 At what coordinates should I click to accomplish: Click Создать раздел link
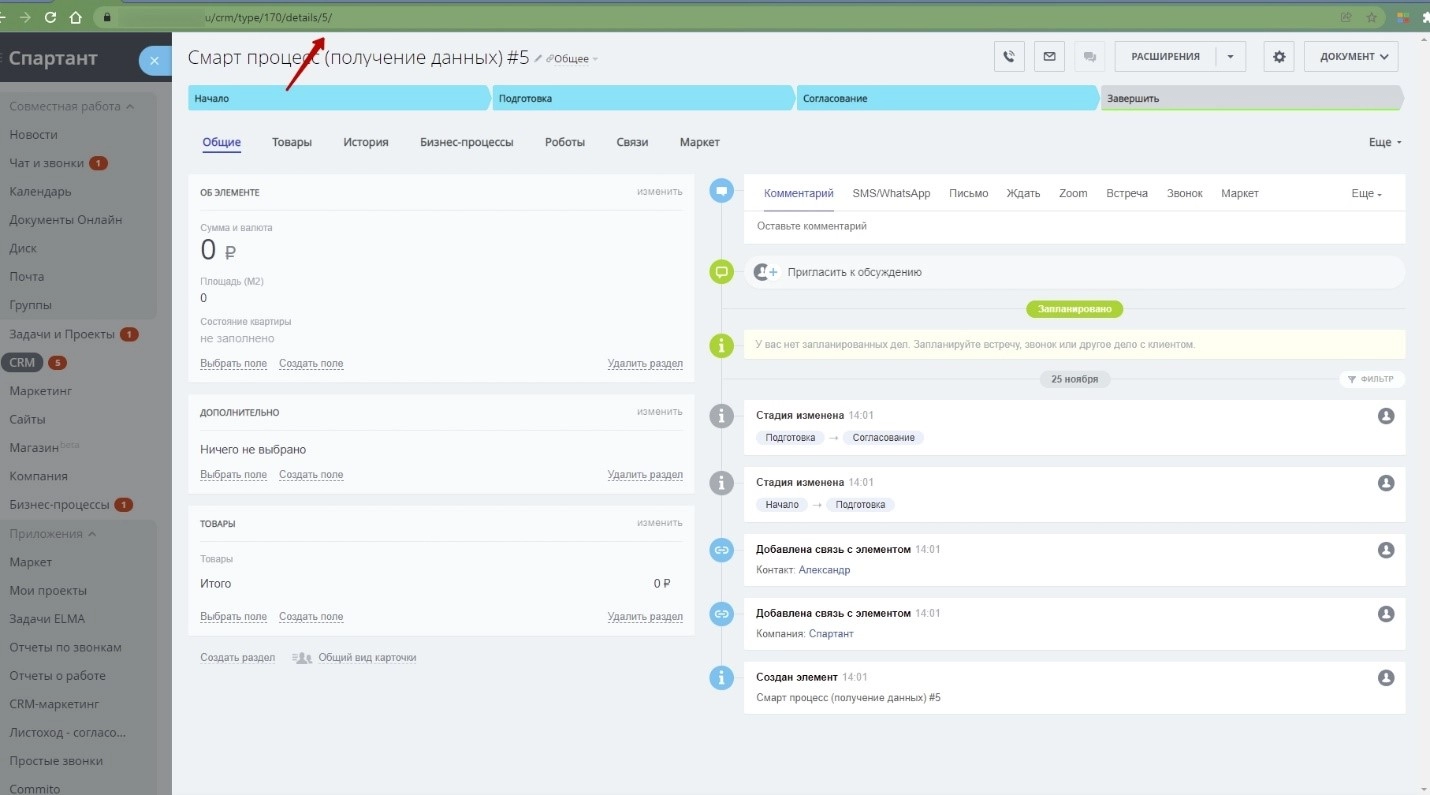tap(237, 658)
